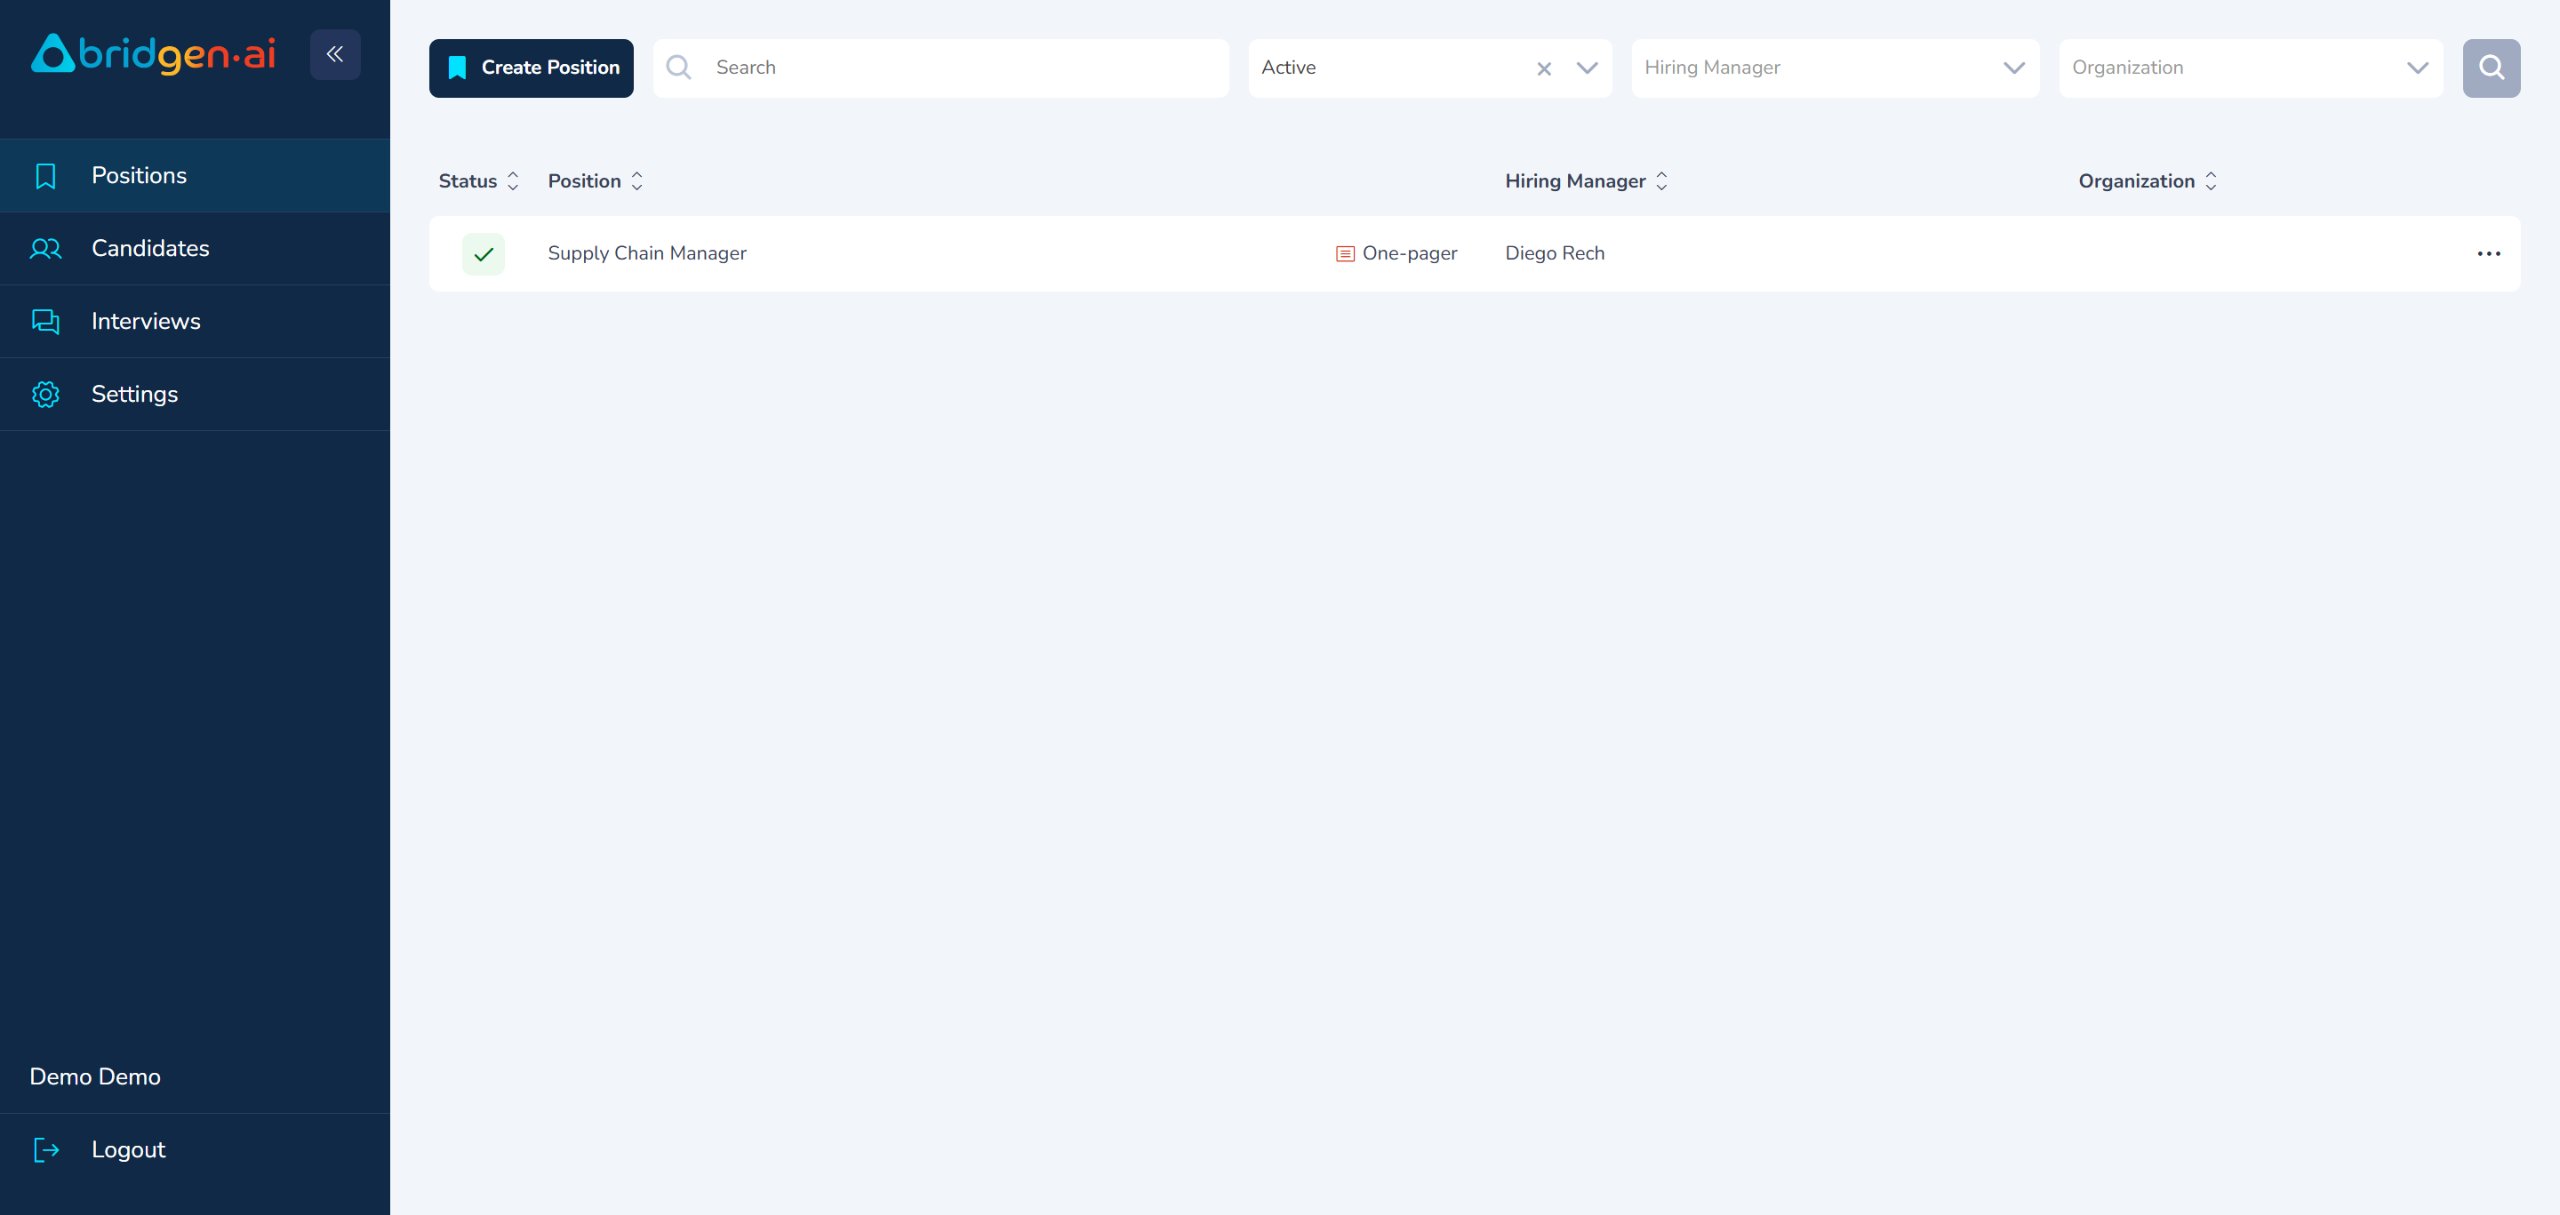Click the Settings gear icon
The image size is (2560, 1215).
pyautogui.click(x=46, y=394)
